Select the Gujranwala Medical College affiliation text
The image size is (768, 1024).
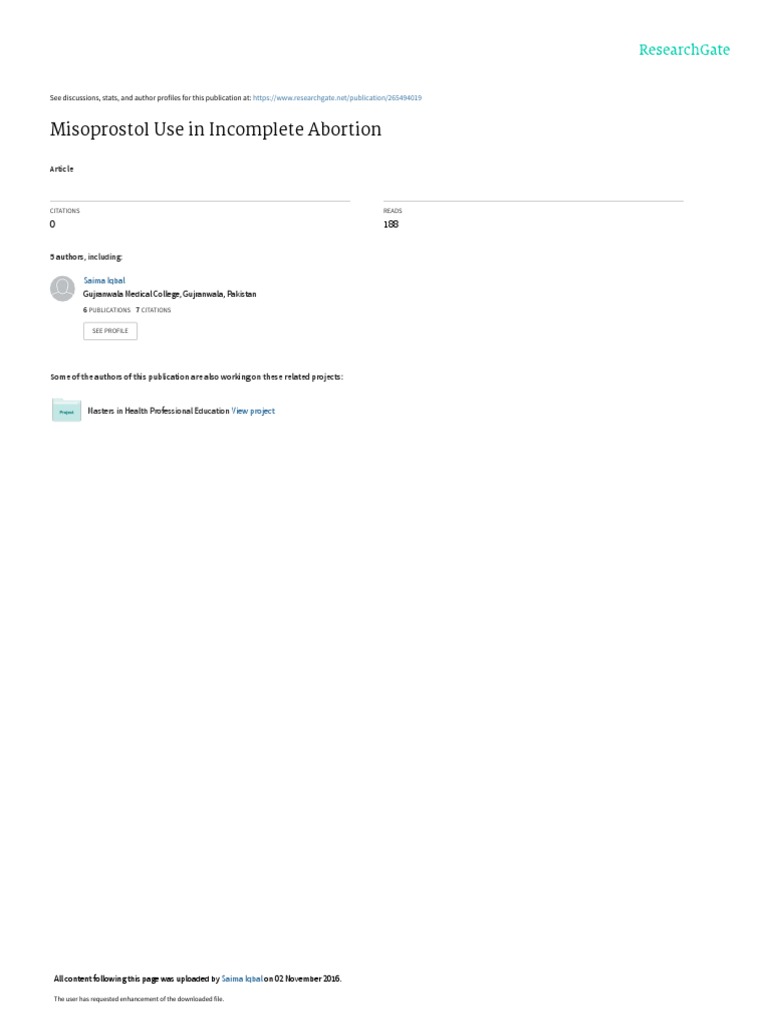coord(170,295)
